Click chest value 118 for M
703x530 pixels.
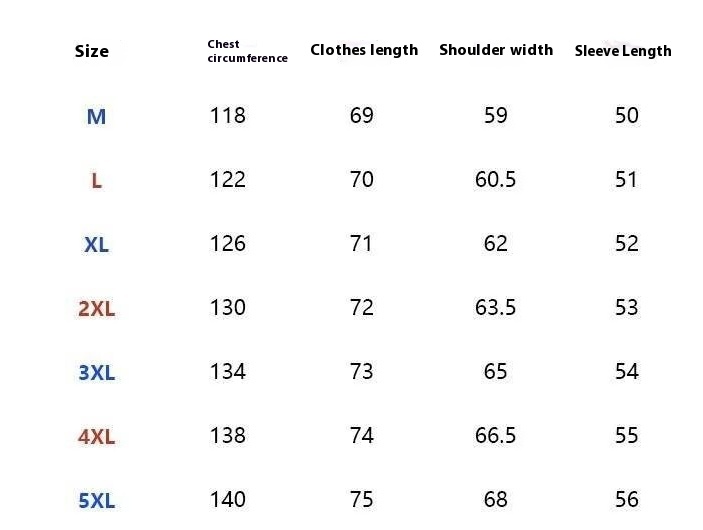(x=228, y=115)
